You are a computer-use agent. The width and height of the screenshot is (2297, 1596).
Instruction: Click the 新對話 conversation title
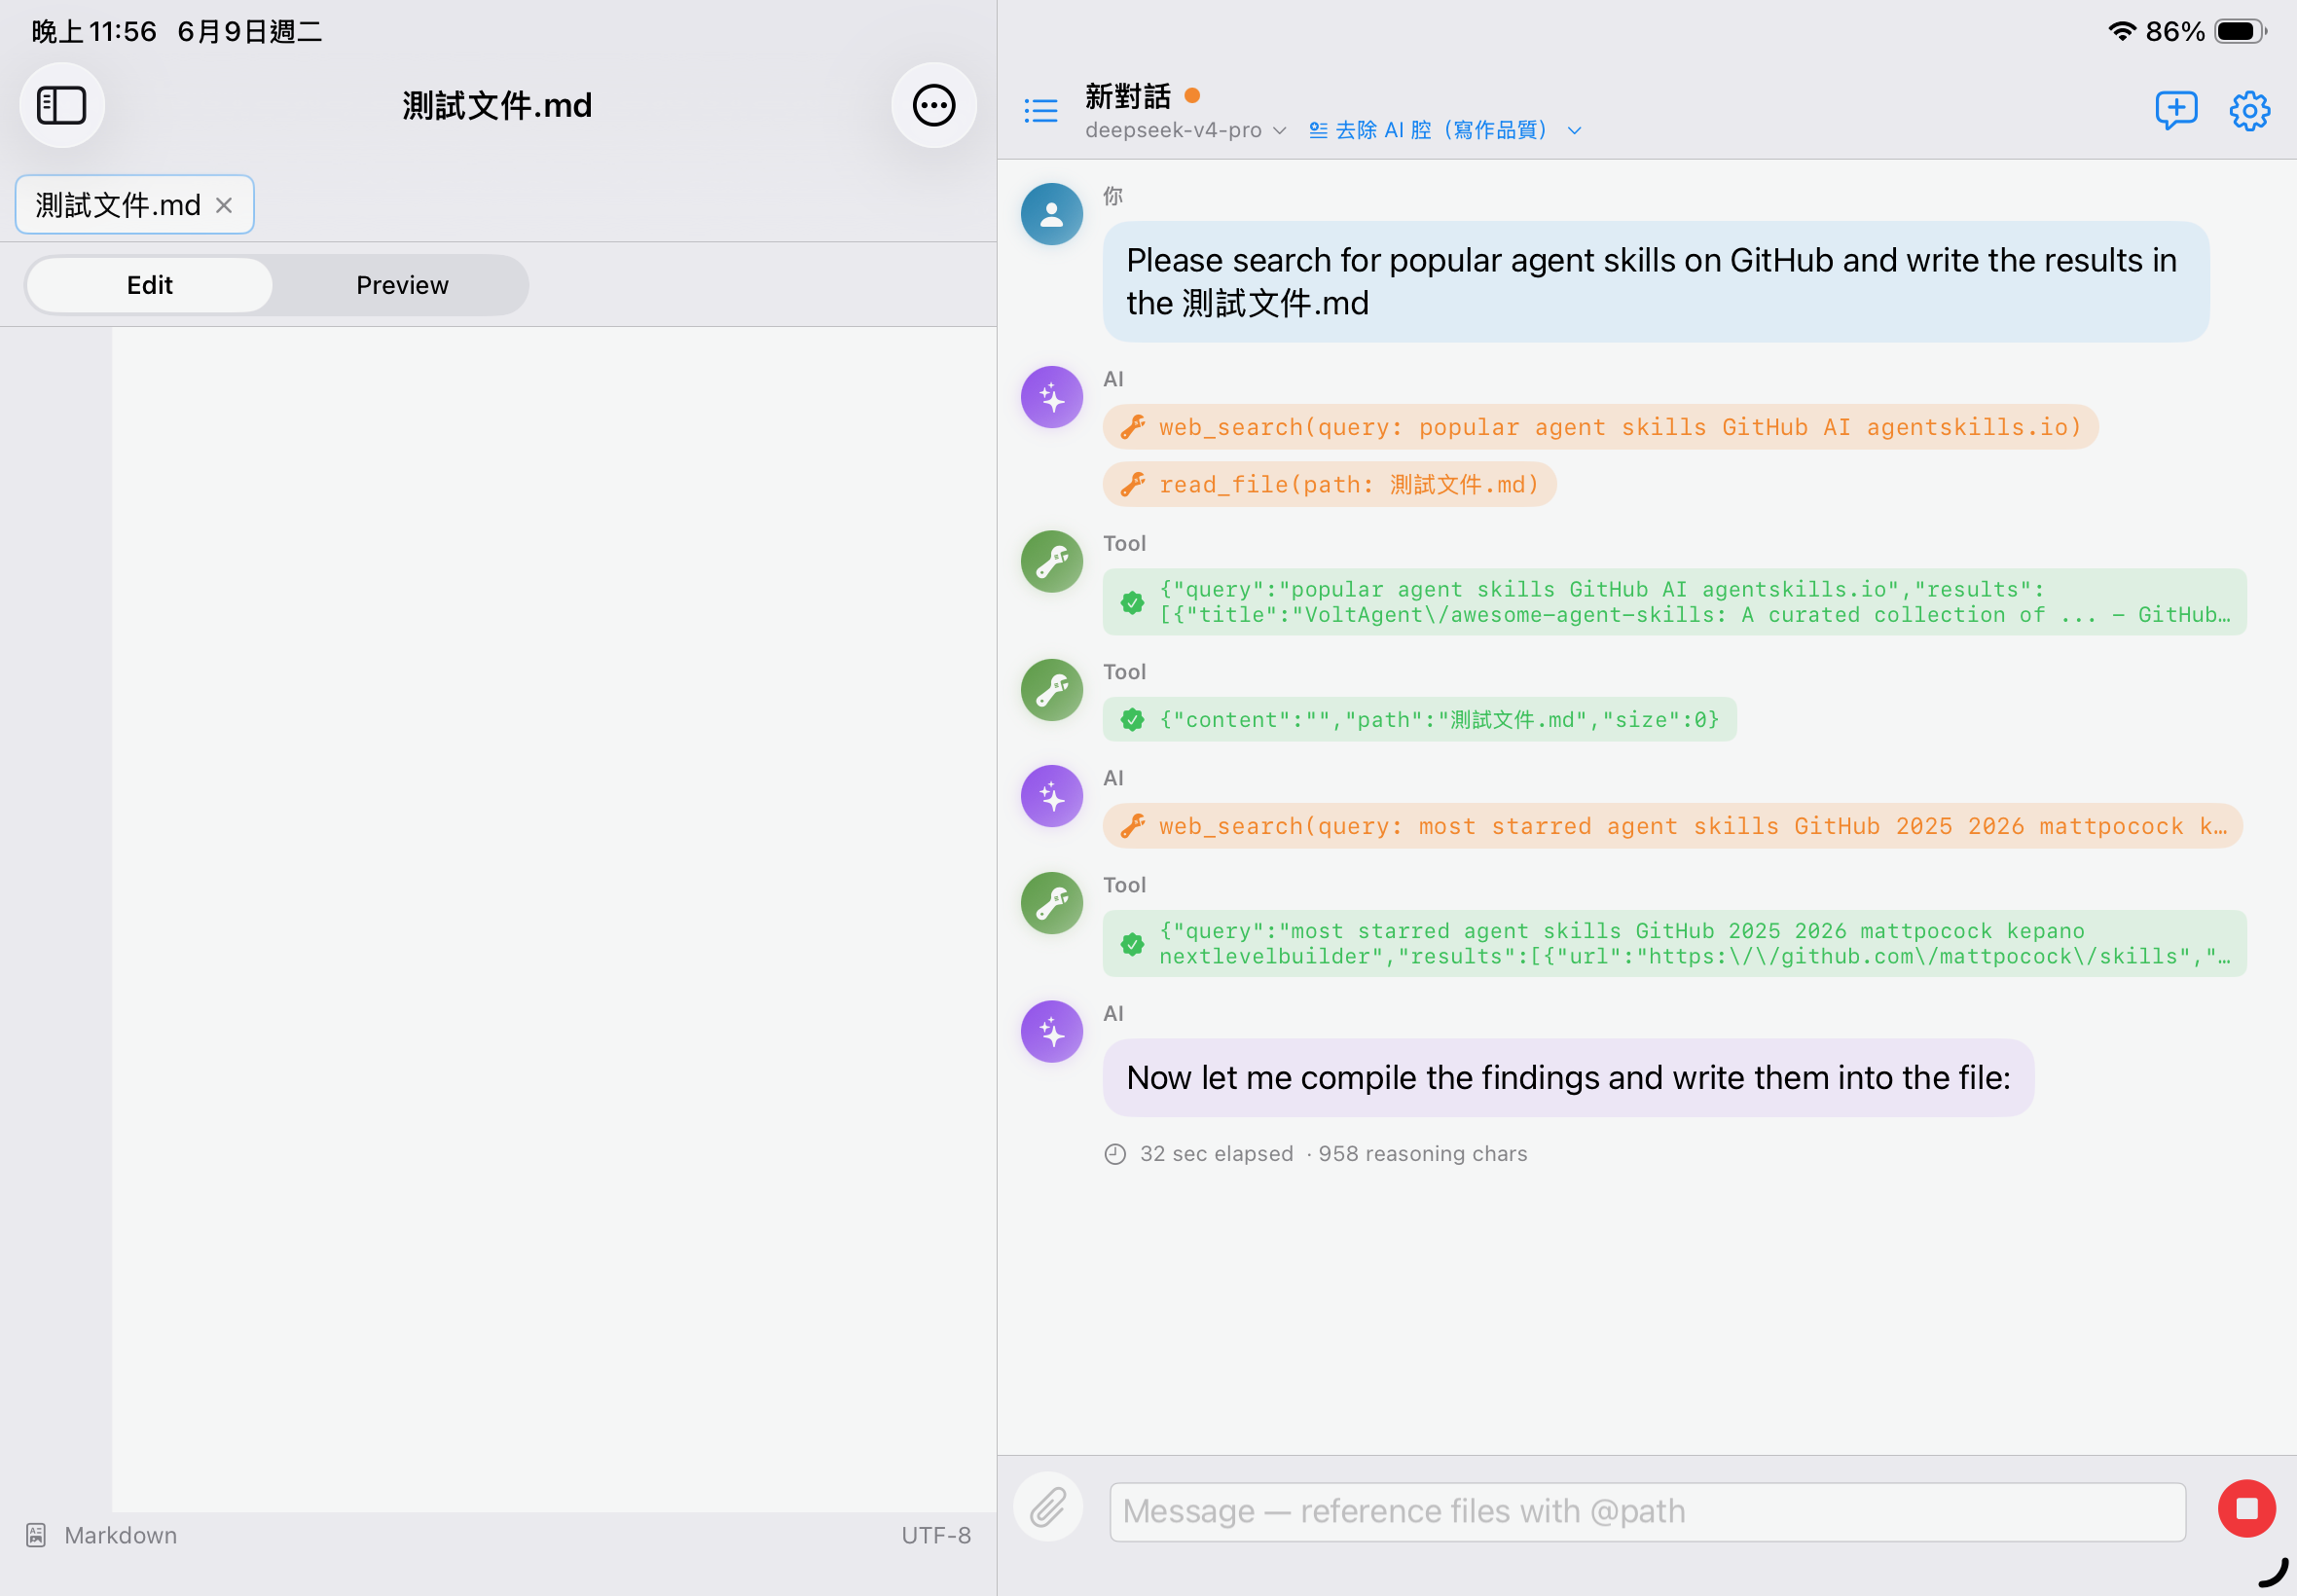pos(1128,96)
